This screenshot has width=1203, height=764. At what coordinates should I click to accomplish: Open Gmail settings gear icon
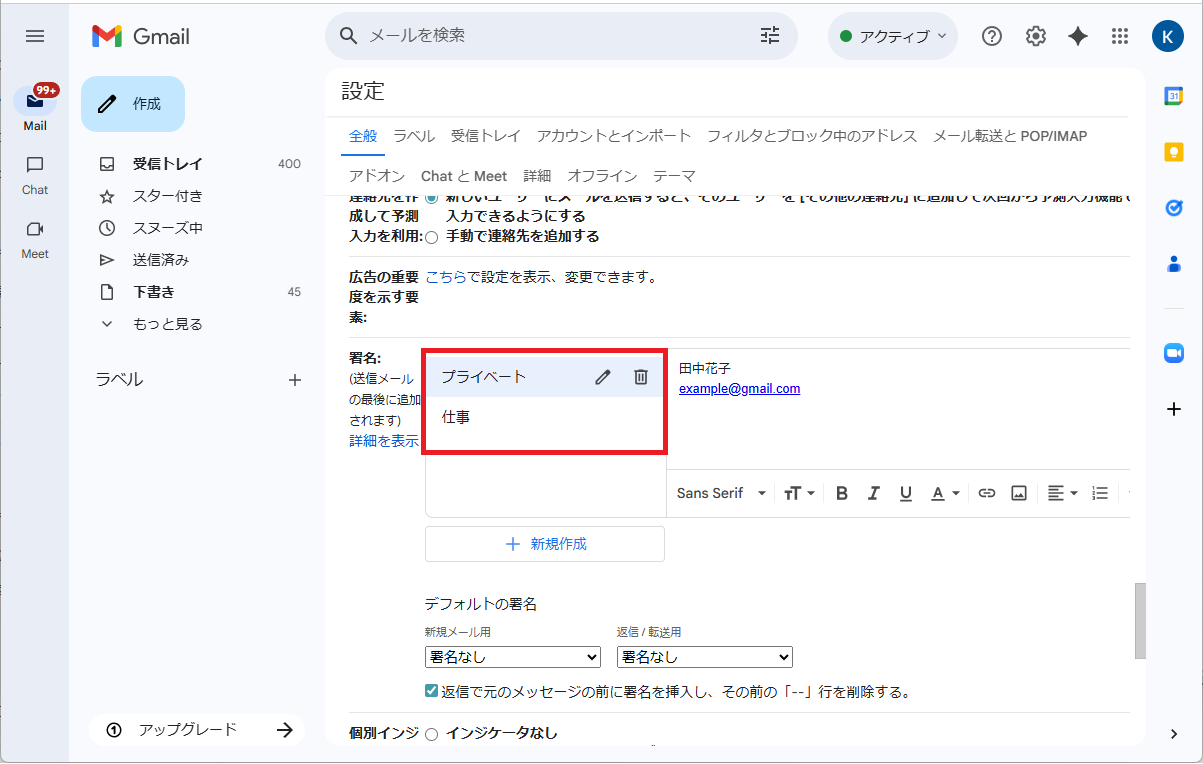(x=1035, y=36)
